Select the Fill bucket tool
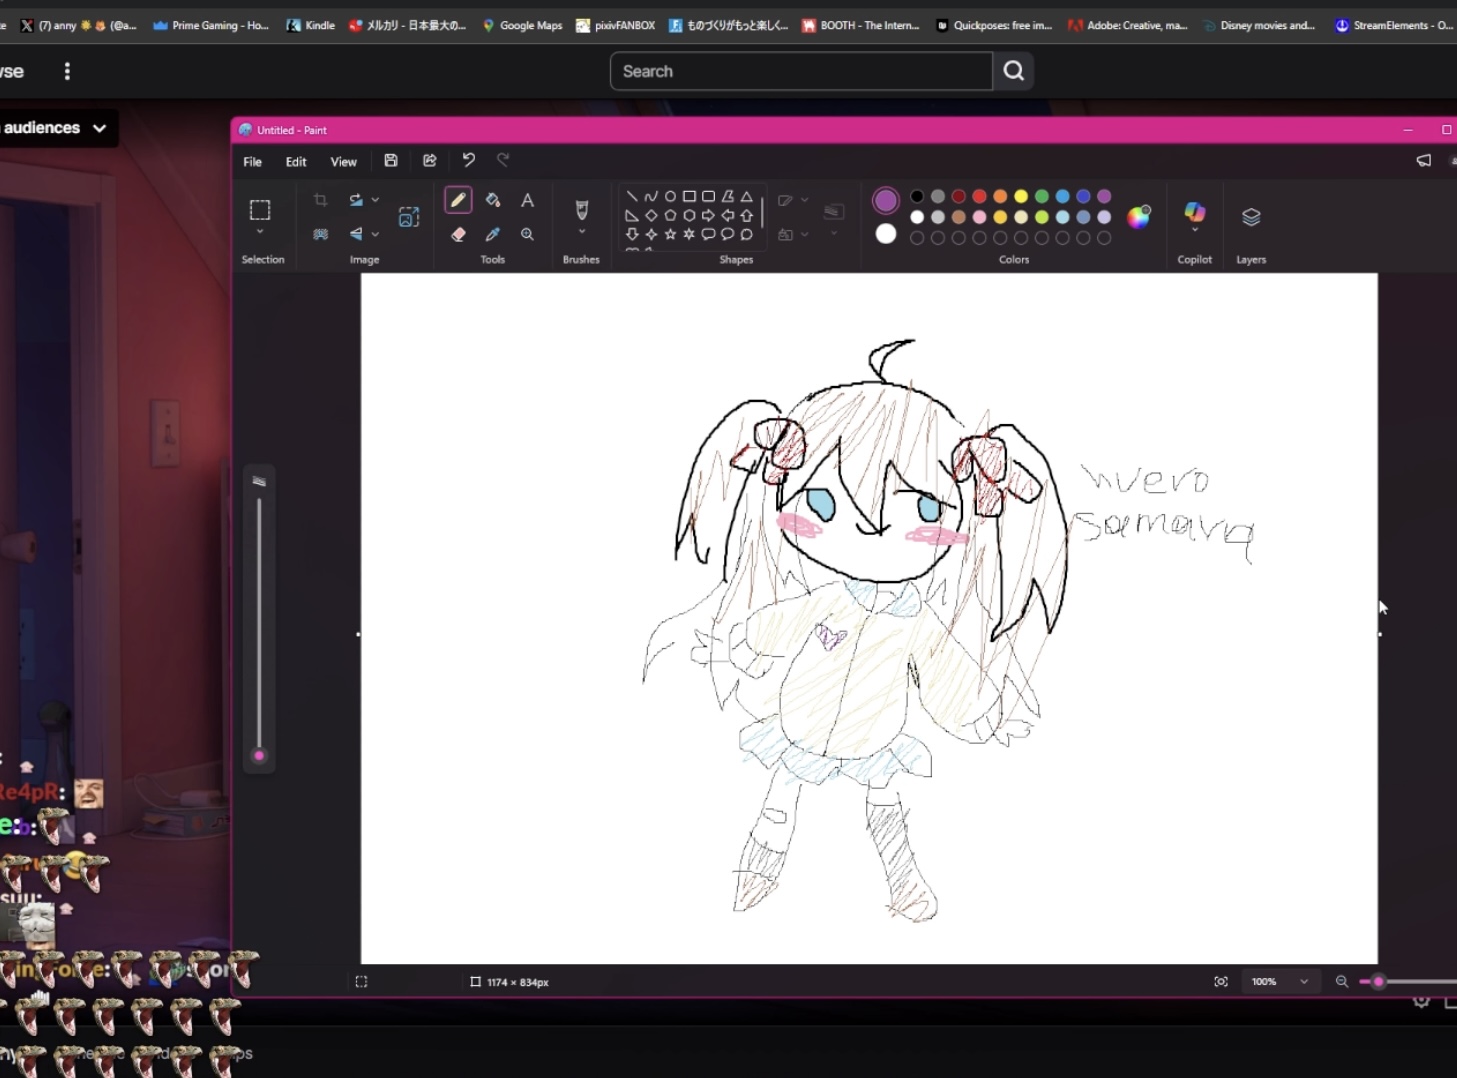 [493, 200]
